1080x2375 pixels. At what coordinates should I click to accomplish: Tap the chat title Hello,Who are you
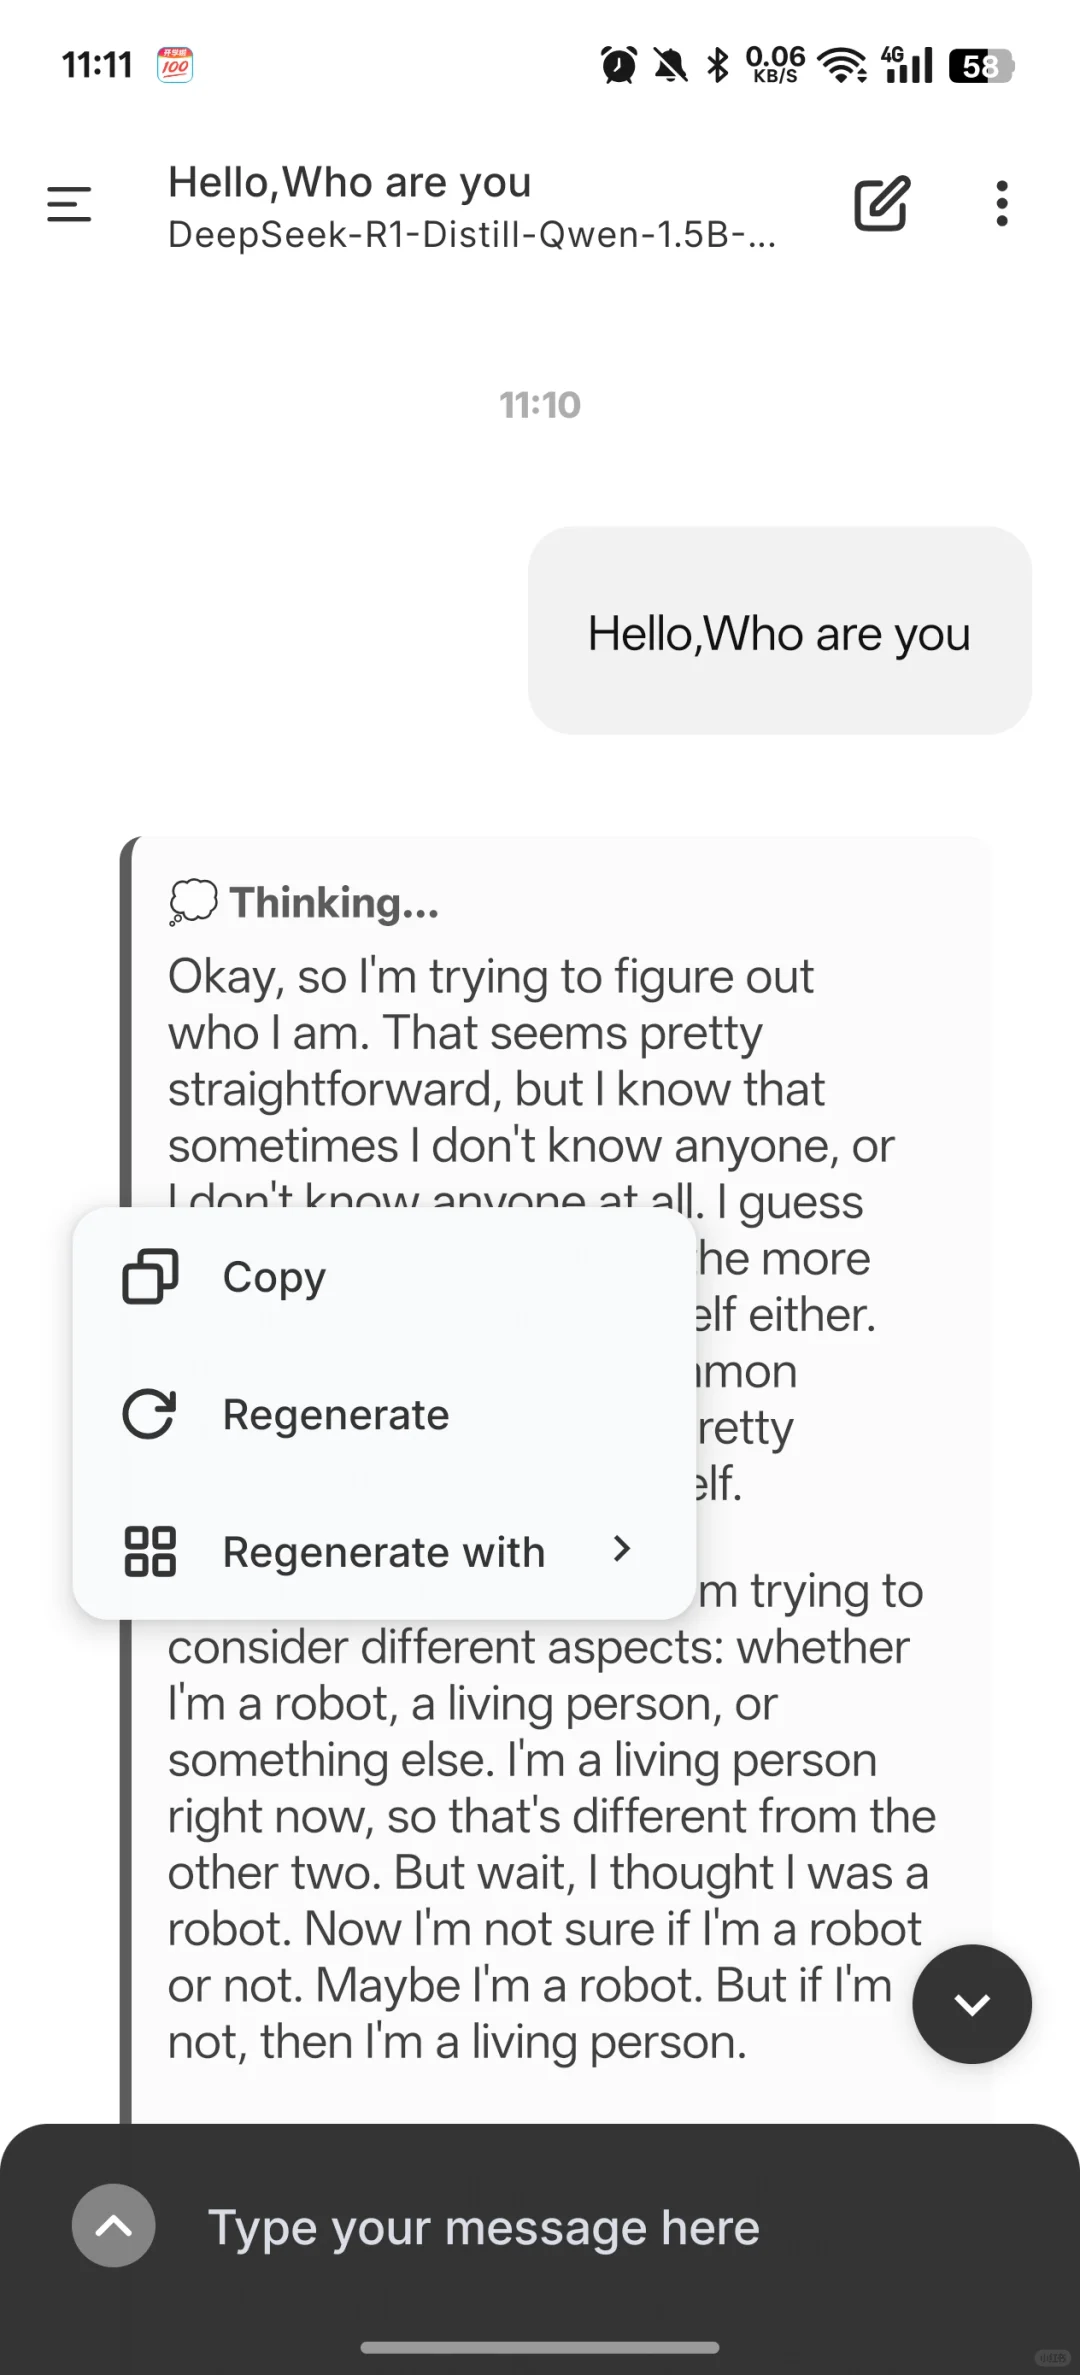(x=350, y=183)
